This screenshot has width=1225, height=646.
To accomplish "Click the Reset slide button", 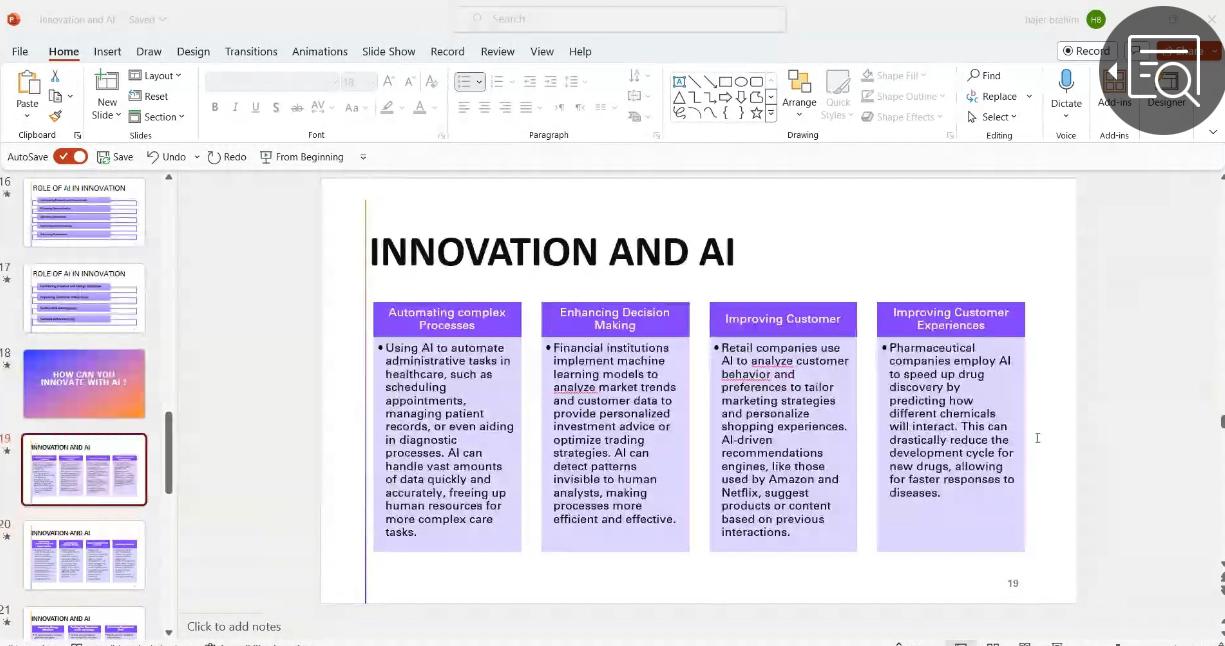I will tap(149, 96).
